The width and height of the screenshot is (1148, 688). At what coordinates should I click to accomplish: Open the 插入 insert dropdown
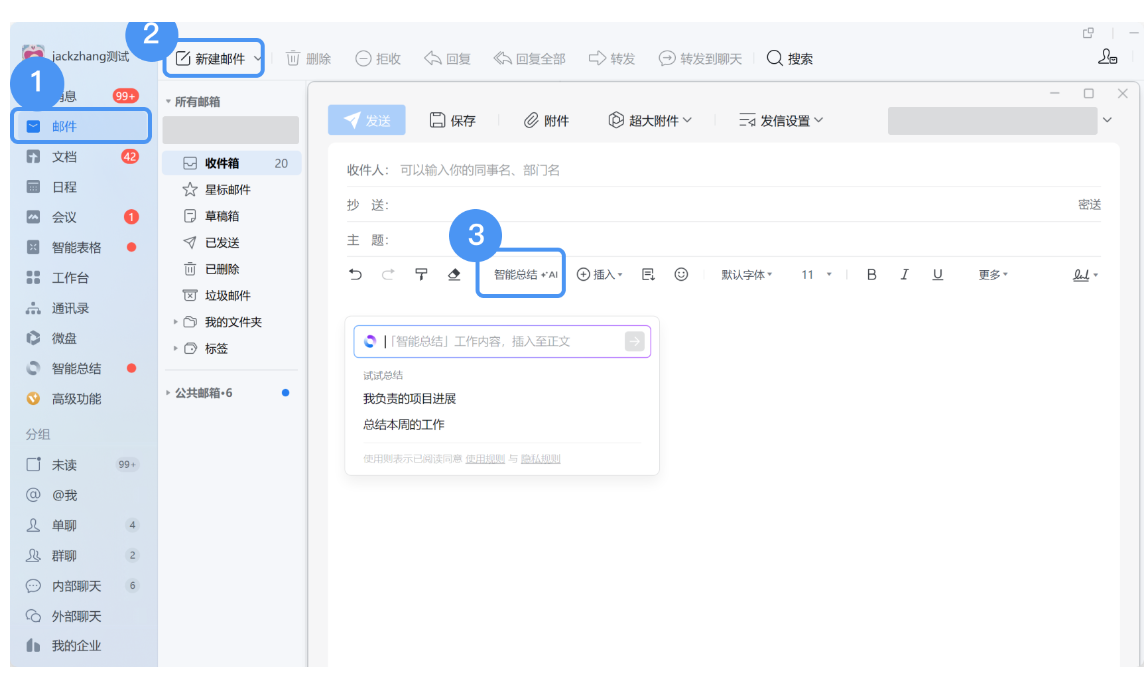pos(600,274)
